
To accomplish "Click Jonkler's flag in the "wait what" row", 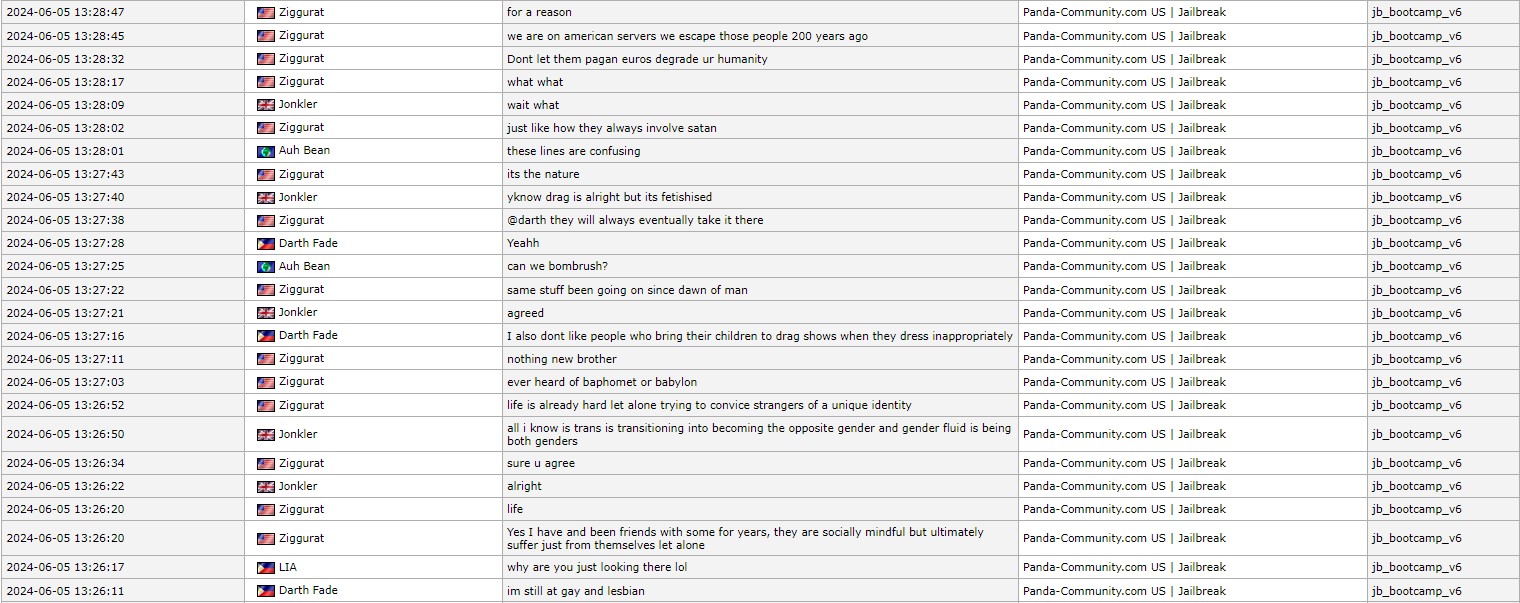I will (265, 105).
